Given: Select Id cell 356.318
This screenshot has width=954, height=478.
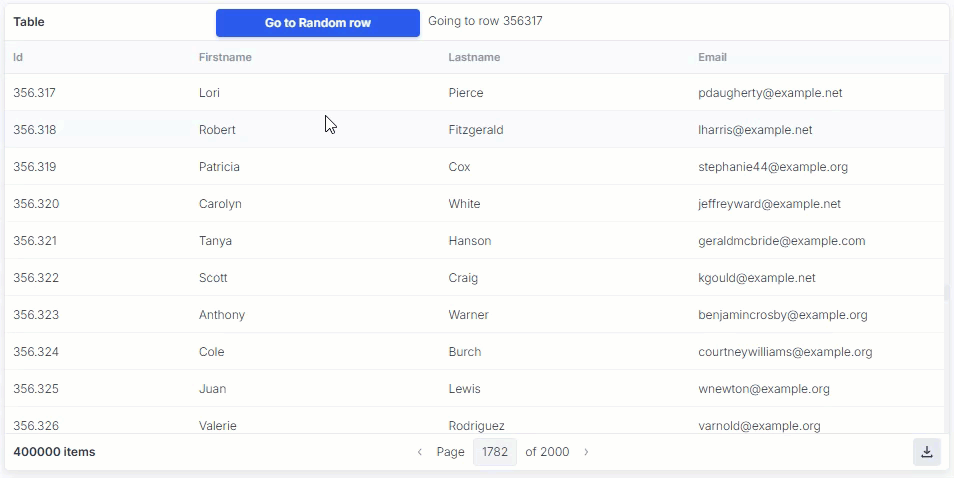Looking at the screenshot, I should click(35, 130).
